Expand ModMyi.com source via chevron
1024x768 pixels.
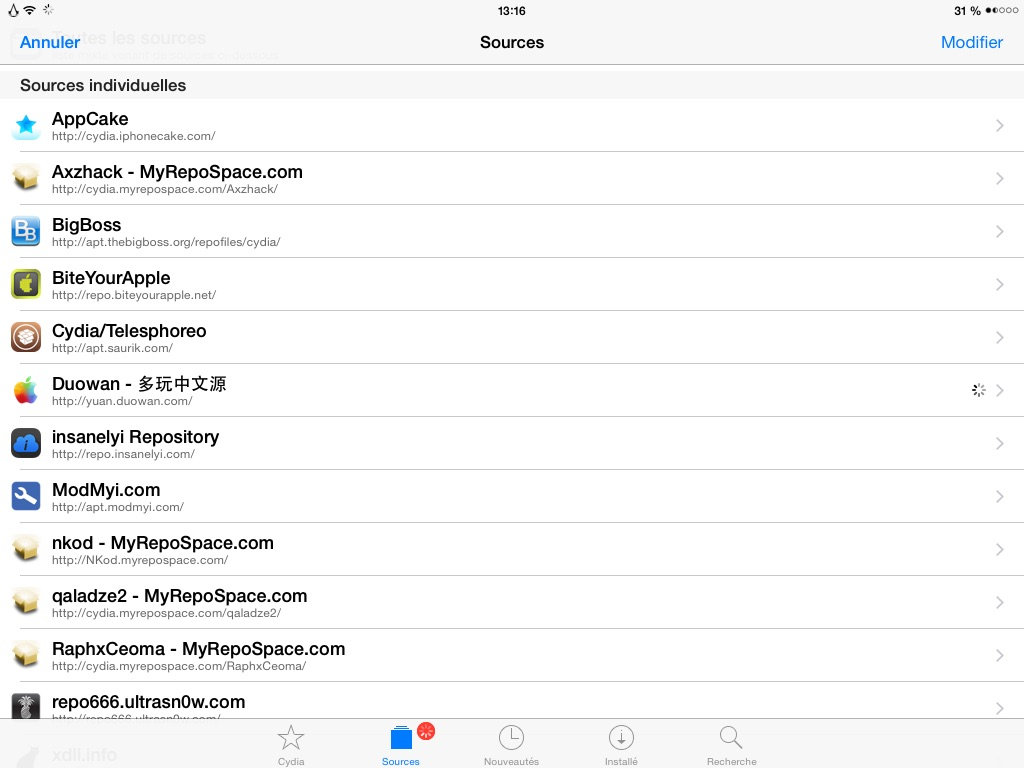[x=1000, y=496]
